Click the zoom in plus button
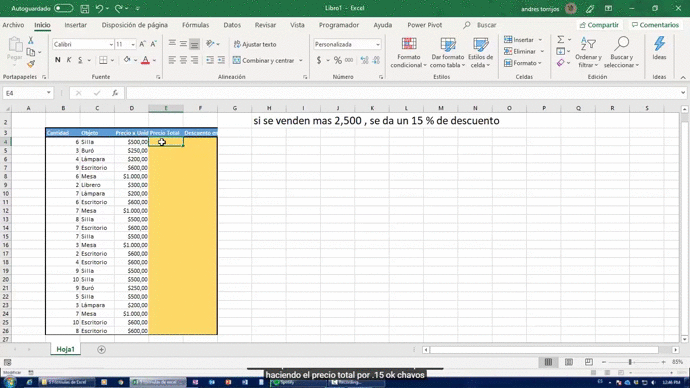This screenshot has width=690, height=388. pos(663,362)
